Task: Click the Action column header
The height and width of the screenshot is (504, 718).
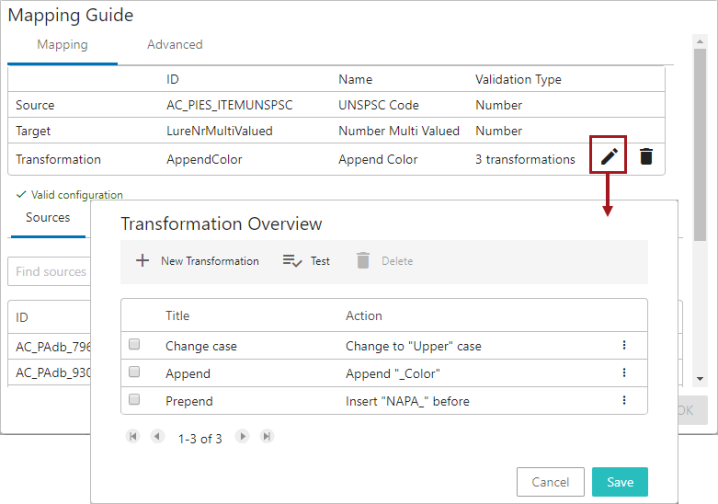Action: [364, 316]
